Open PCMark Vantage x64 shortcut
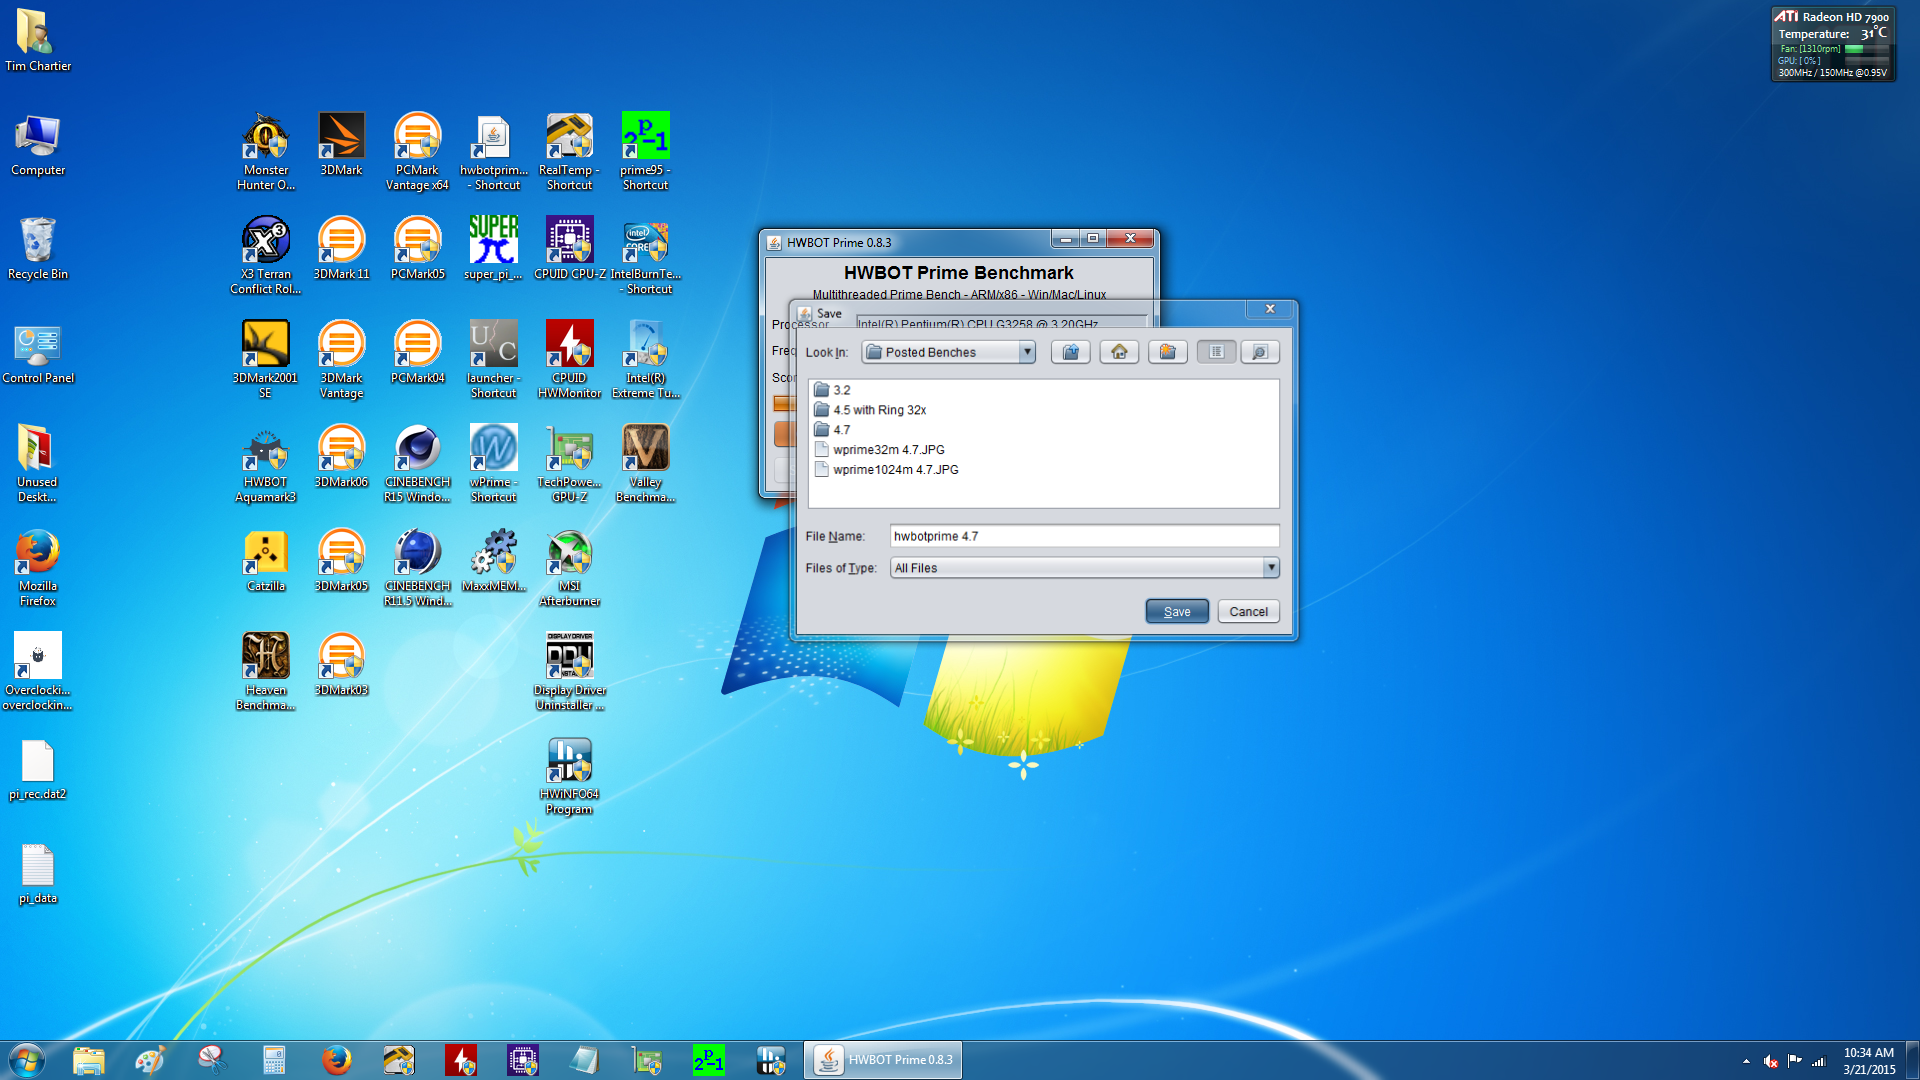This screenshot has width=1920, height=1080. pyautogui.click(x=417, y=152)
